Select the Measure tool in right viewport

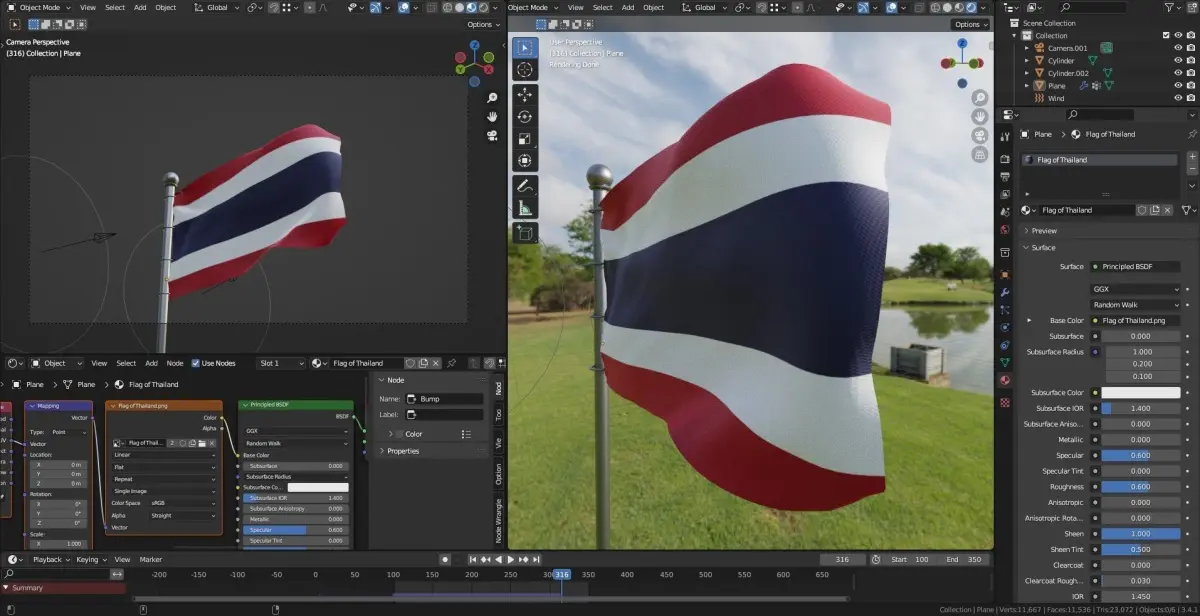[525, 209]
